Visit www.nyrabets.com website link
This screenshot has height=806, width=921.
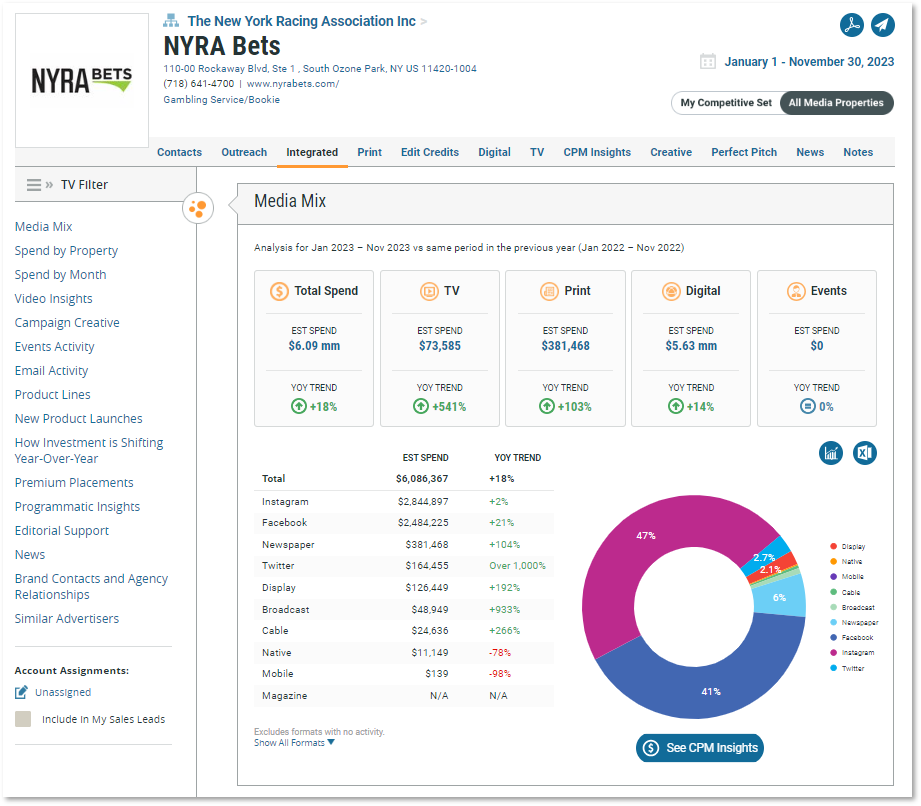[293, 84]
